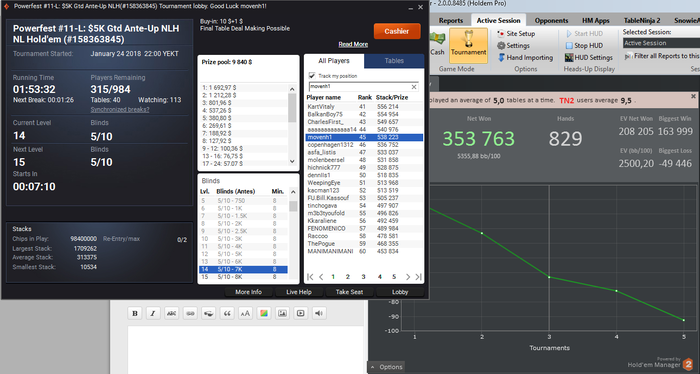700x374 pixels.
Task: Close the TableNinja average tables banner
Action: [x=693, y=96]
